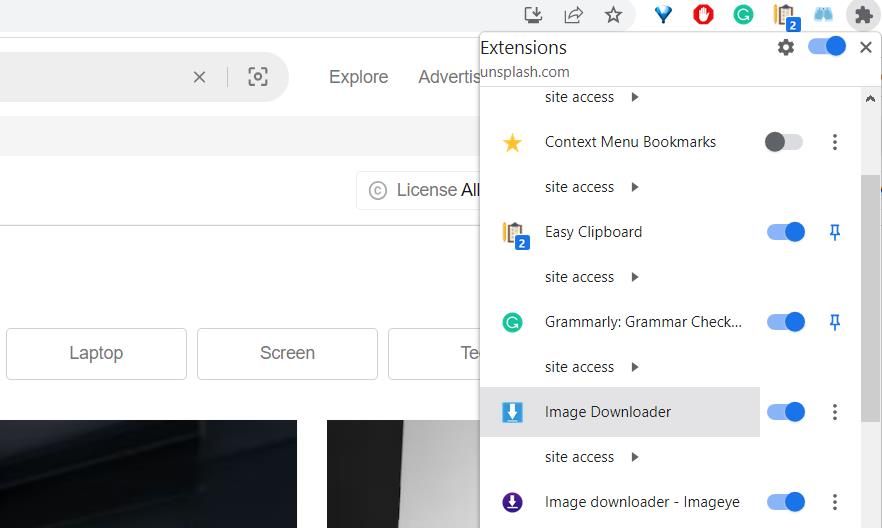
Task: Click the bookmark star in the address bar
Action: [613, 15]
